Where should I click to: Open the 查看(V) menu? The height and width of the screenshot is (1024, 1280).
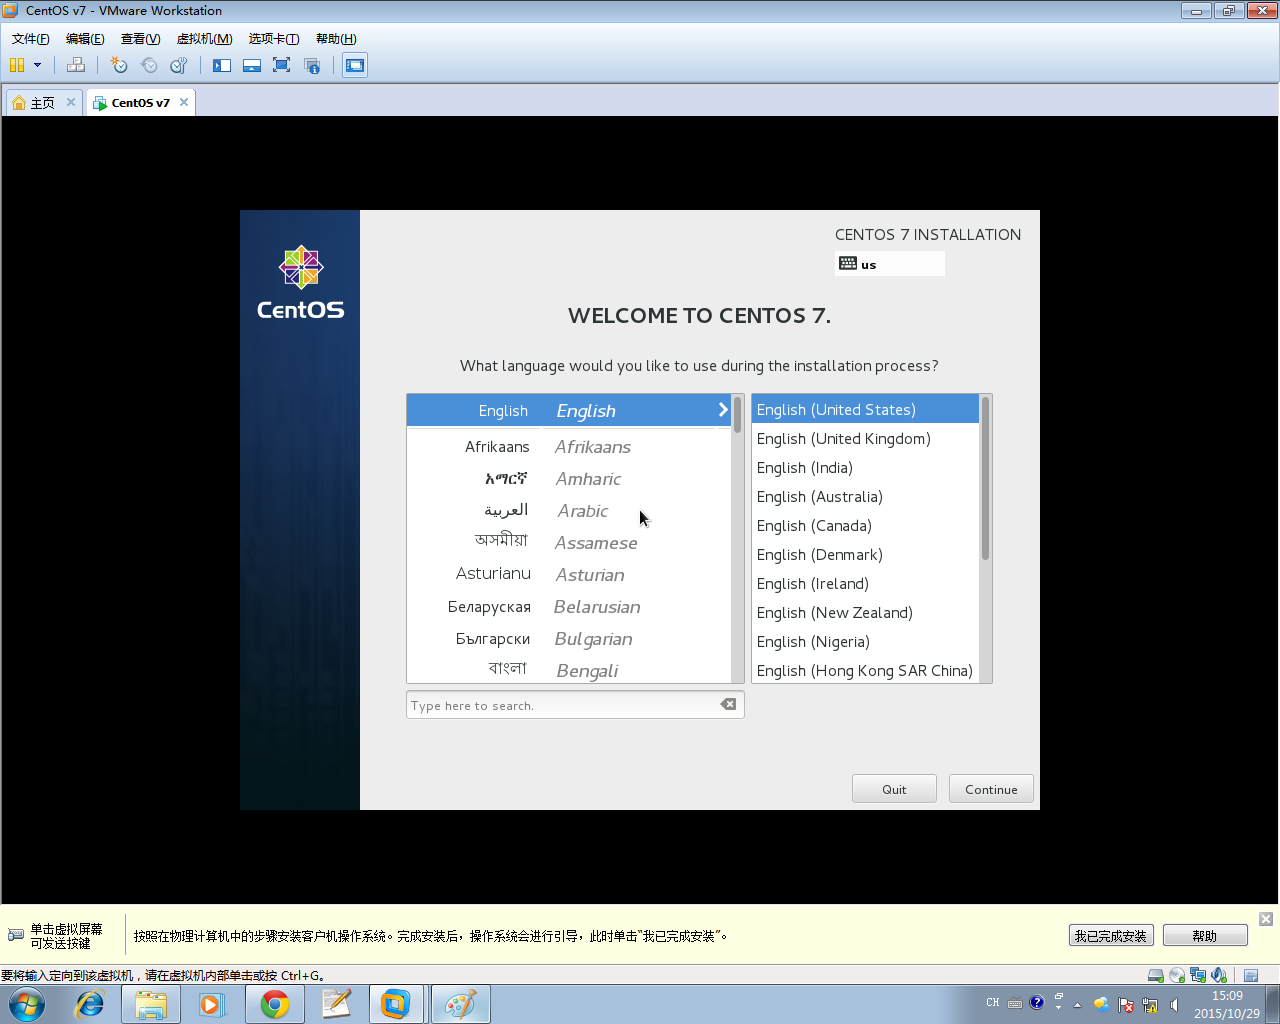click(x=141, y=39)
